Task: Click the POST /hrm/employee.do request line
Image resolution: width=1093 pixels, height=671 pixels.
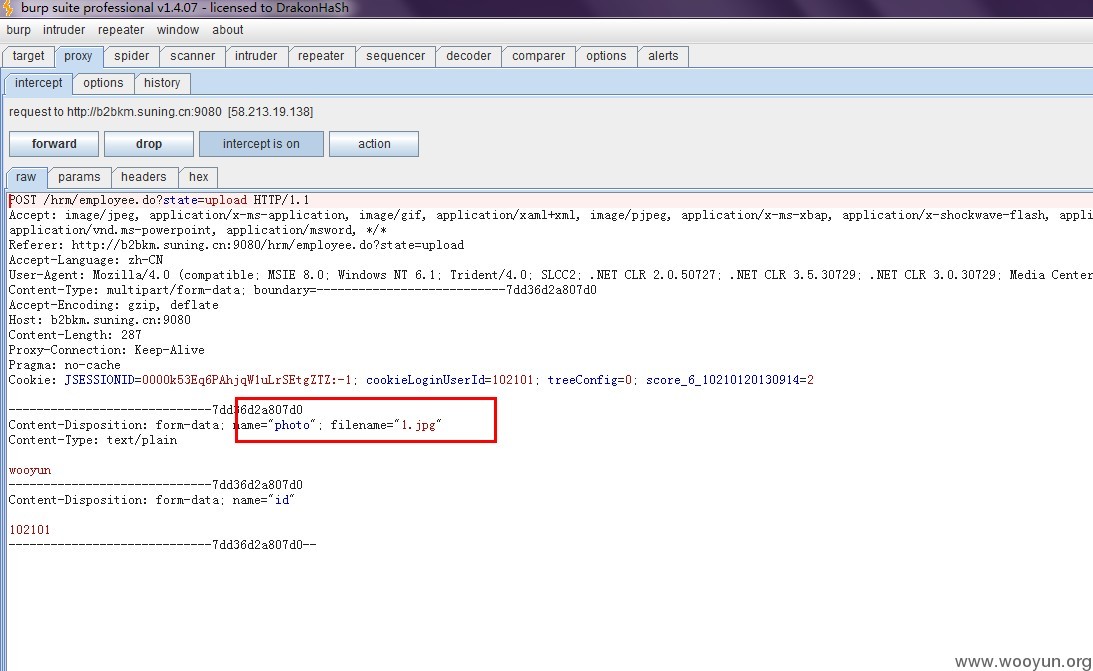Action: (159, 200)
